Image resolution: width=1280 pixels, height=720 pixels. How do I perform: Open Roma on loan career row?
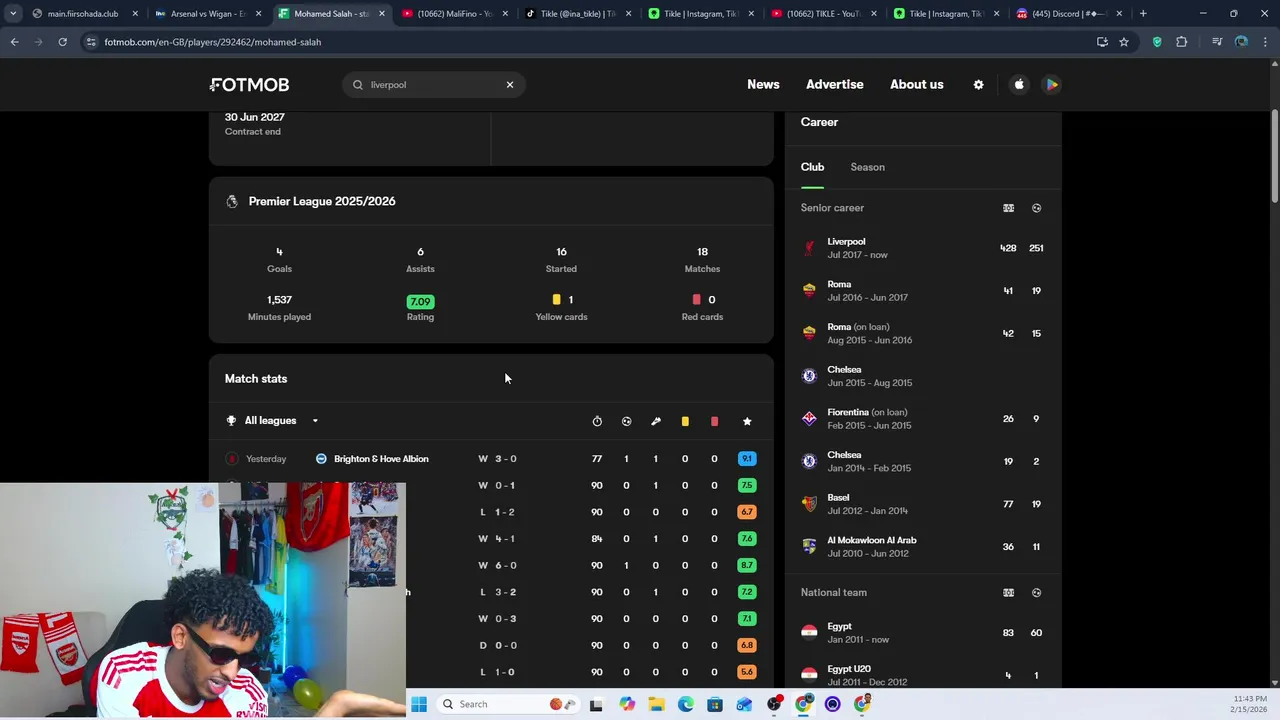[x=922, y=333]
